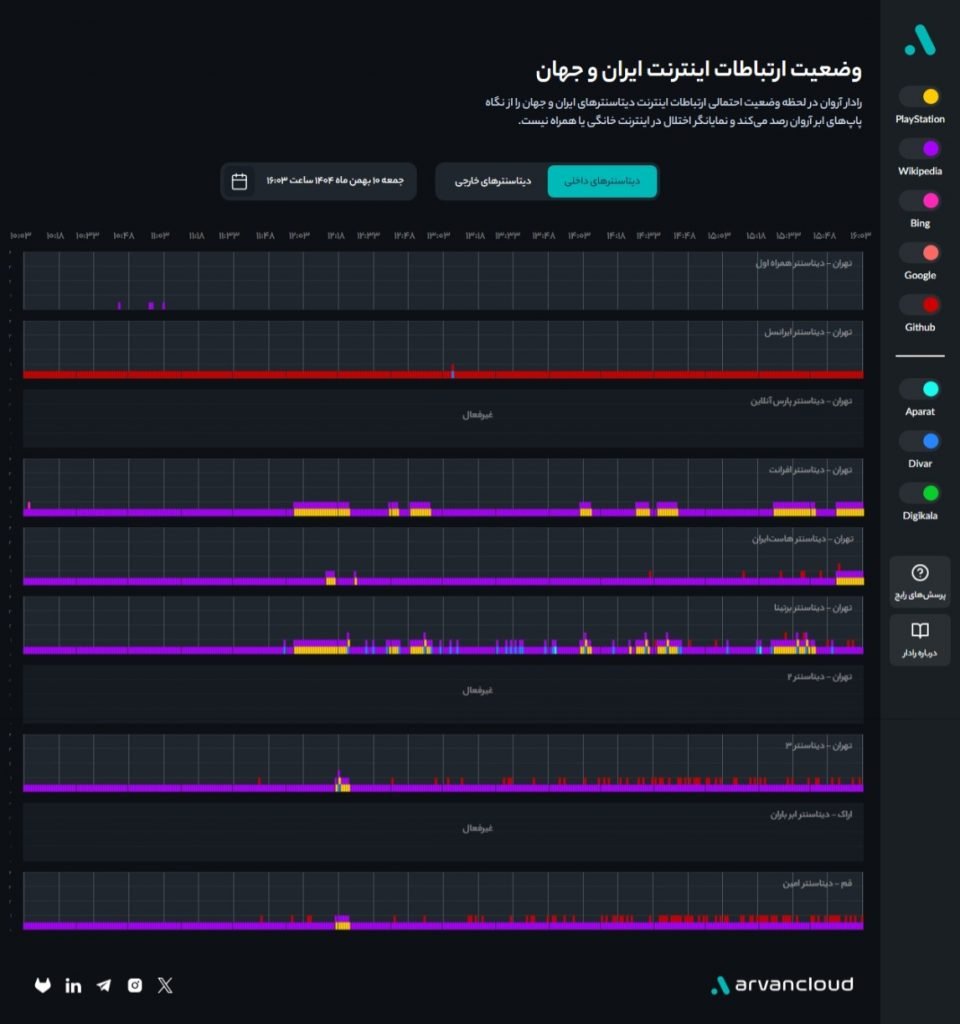Screen dimensions: 960x1024
Task: Switch to دیتاسنترهای خارجی tab
Action: pyautogui.click(x=493, y=181)
